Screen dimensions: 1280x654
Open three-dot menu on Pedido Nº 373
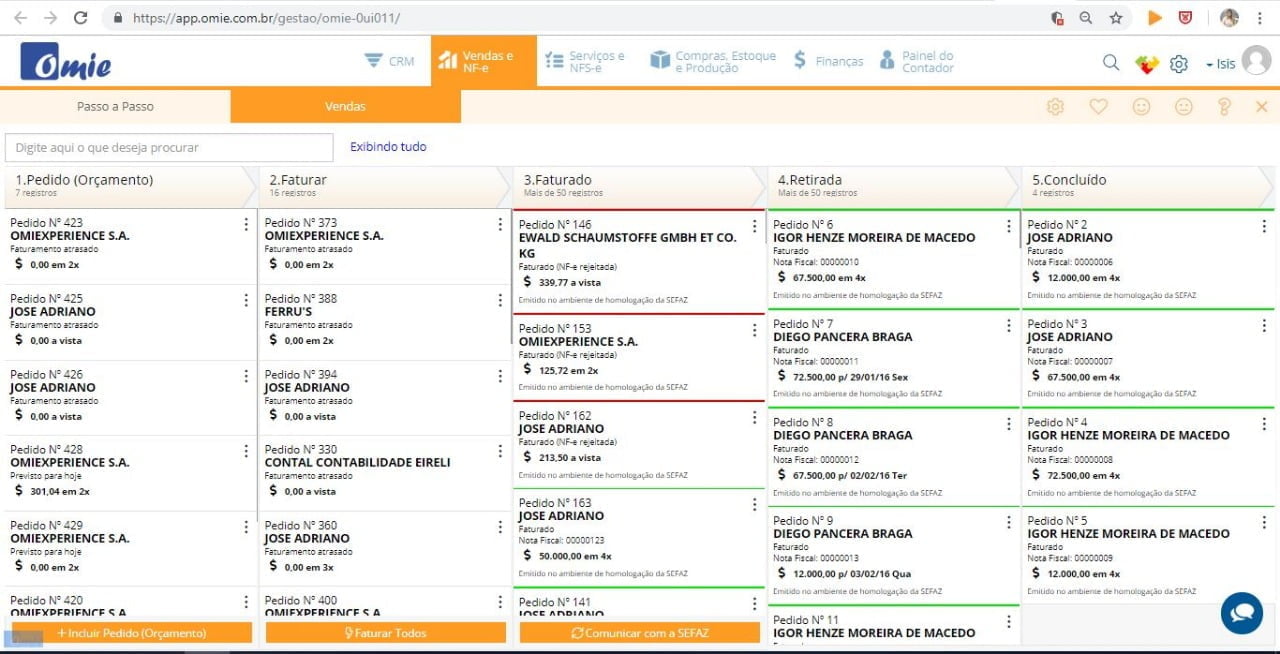[500, 225]
